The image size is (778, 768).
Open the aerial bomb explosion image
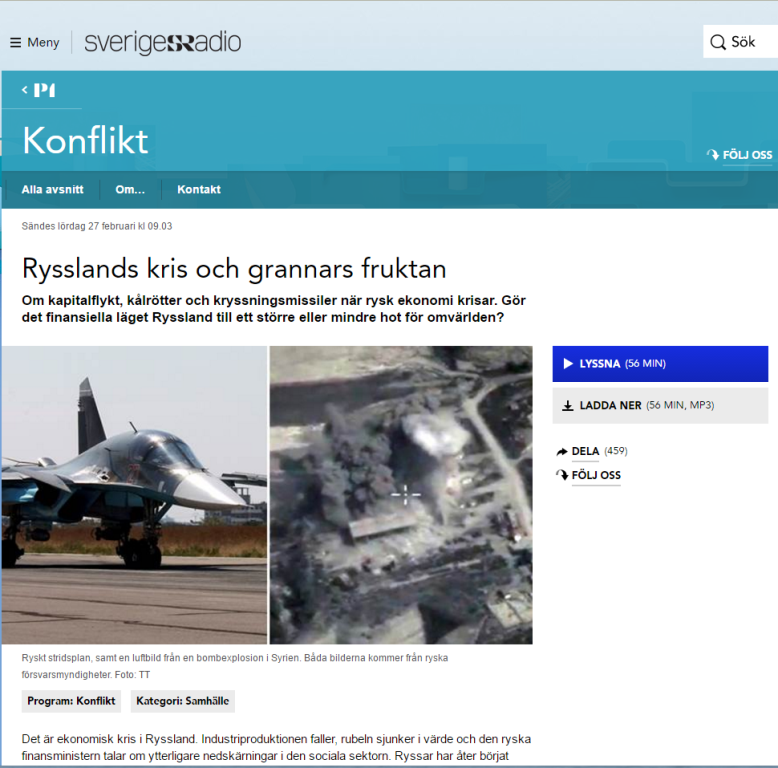(401, 494)
